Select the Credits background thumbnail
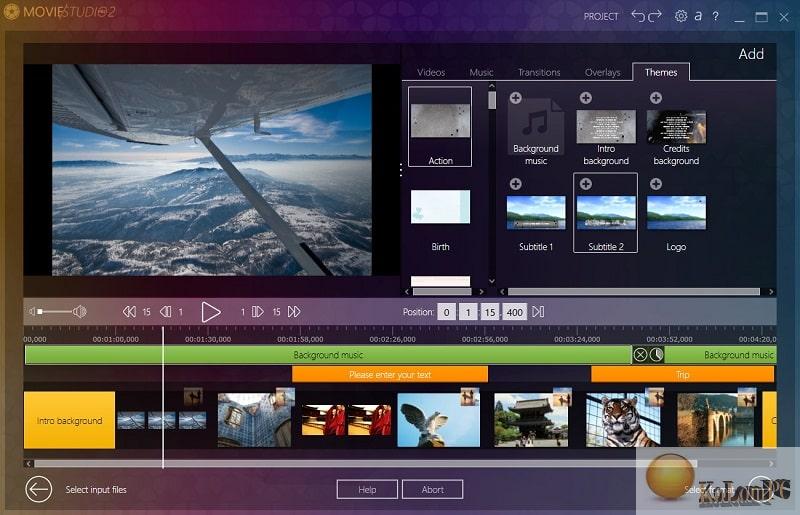The image size is (800, 515). pyautogui.click(x=676, y=126)
